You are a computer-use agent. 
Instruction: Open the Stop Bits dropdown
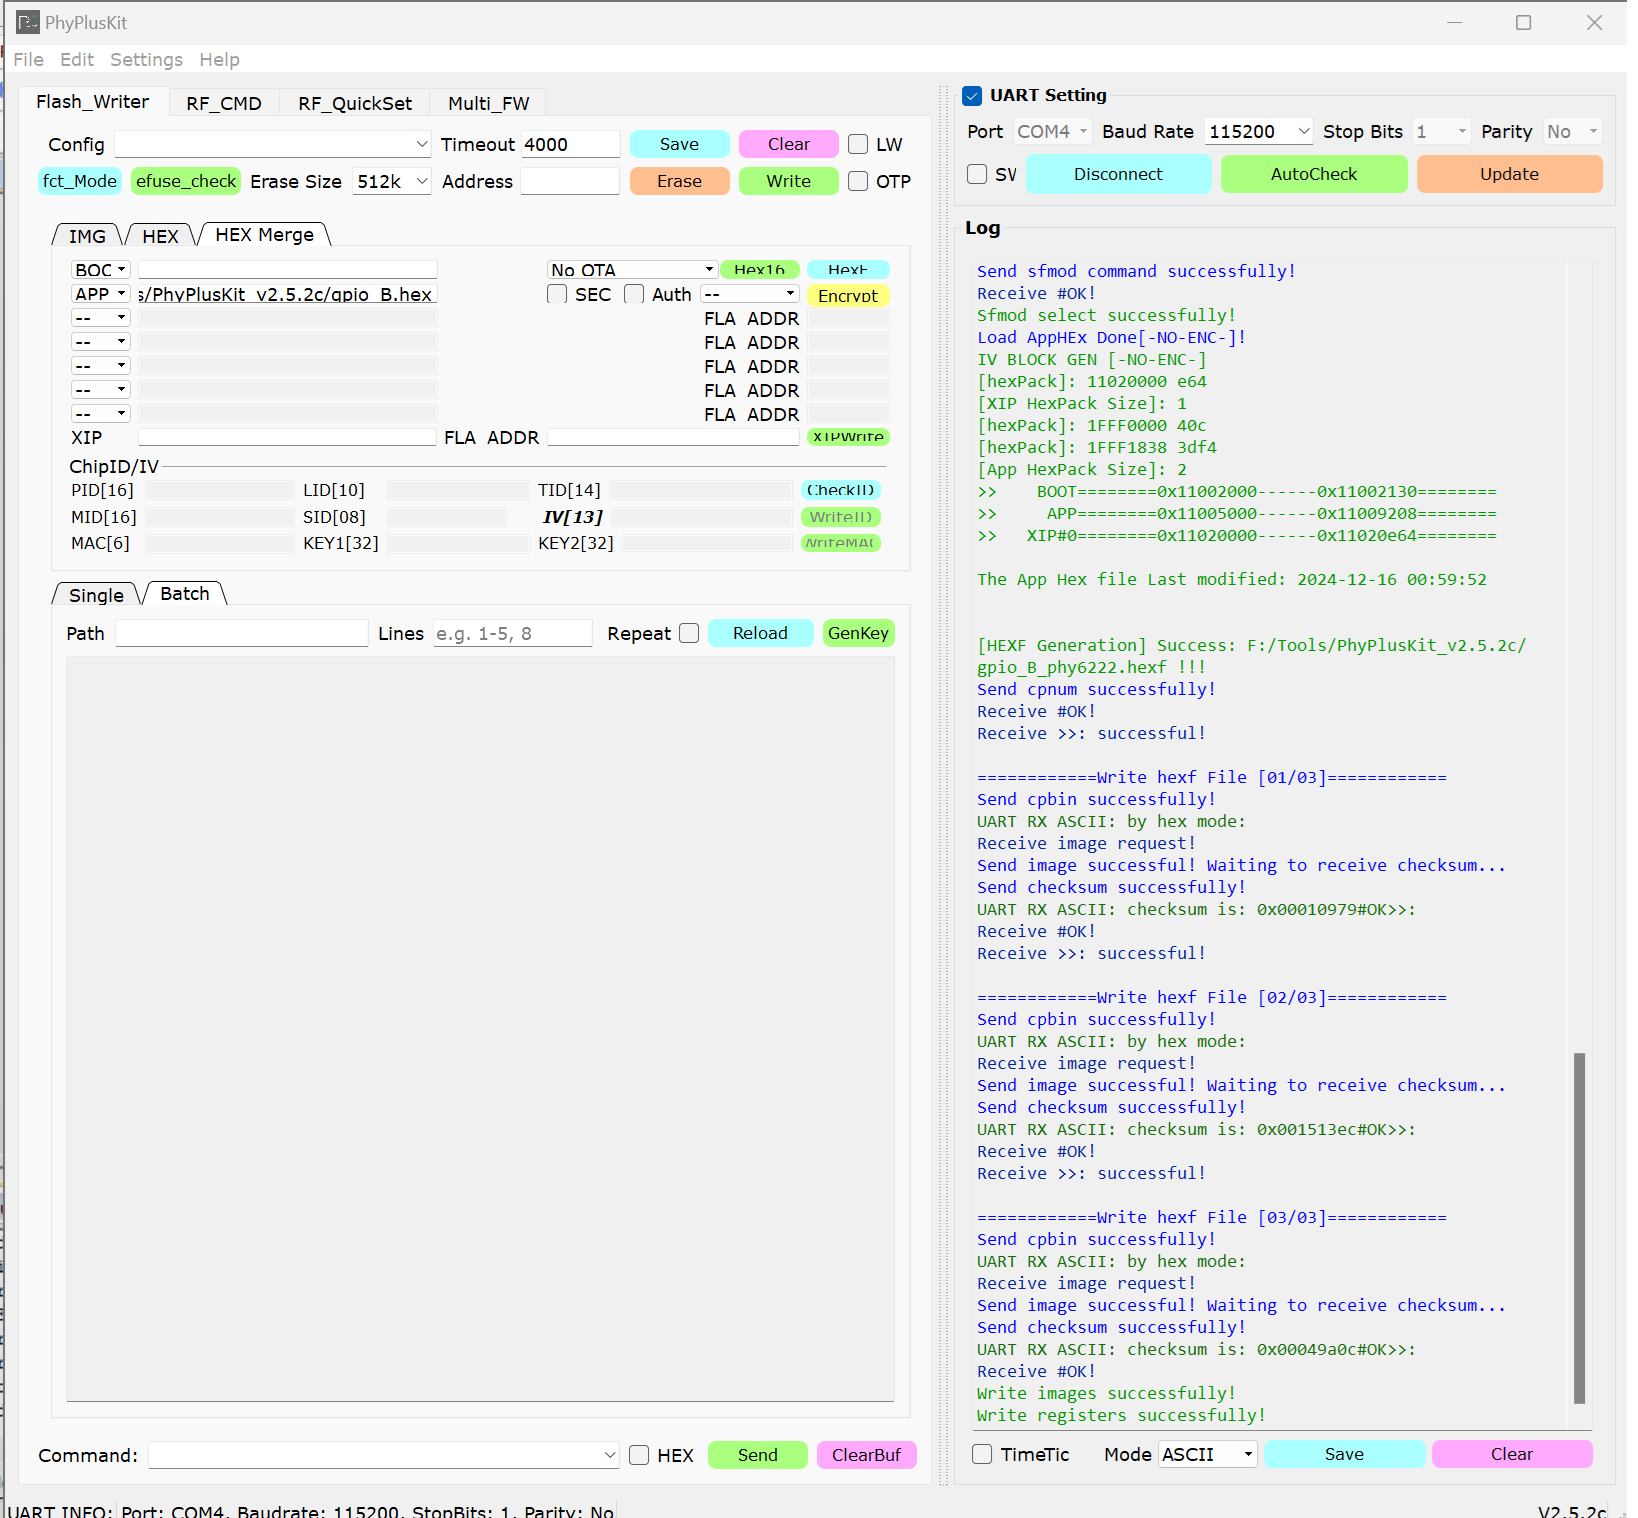(x=1441, y=131)
